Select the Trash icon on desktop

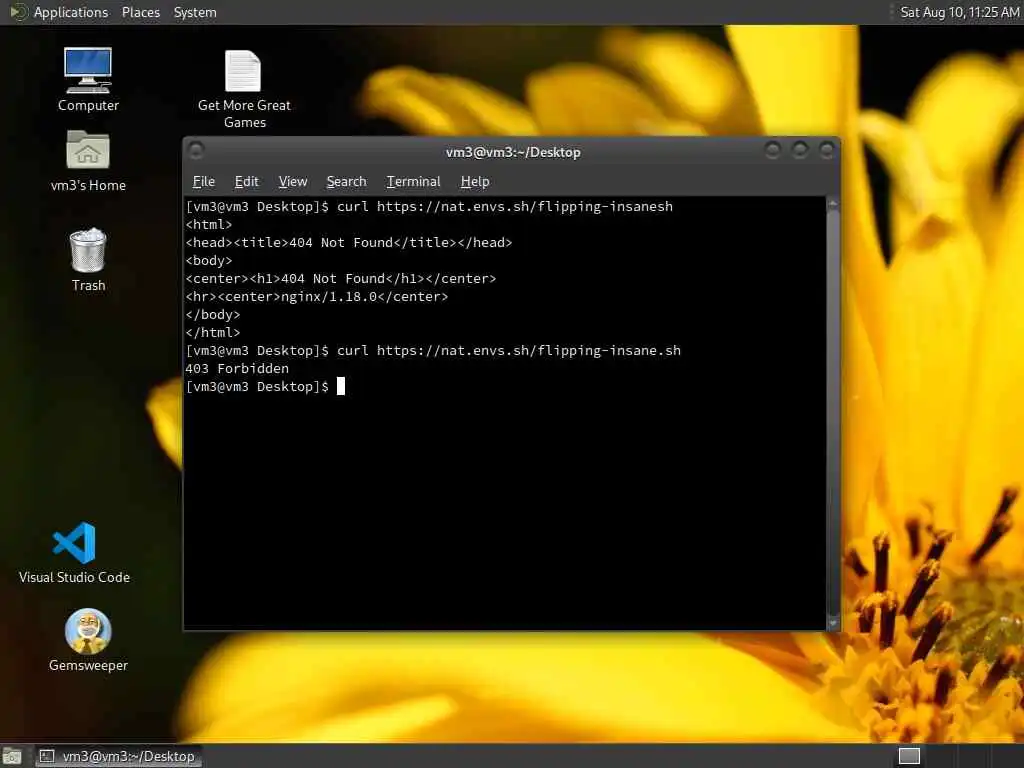(x=88, y=260)
